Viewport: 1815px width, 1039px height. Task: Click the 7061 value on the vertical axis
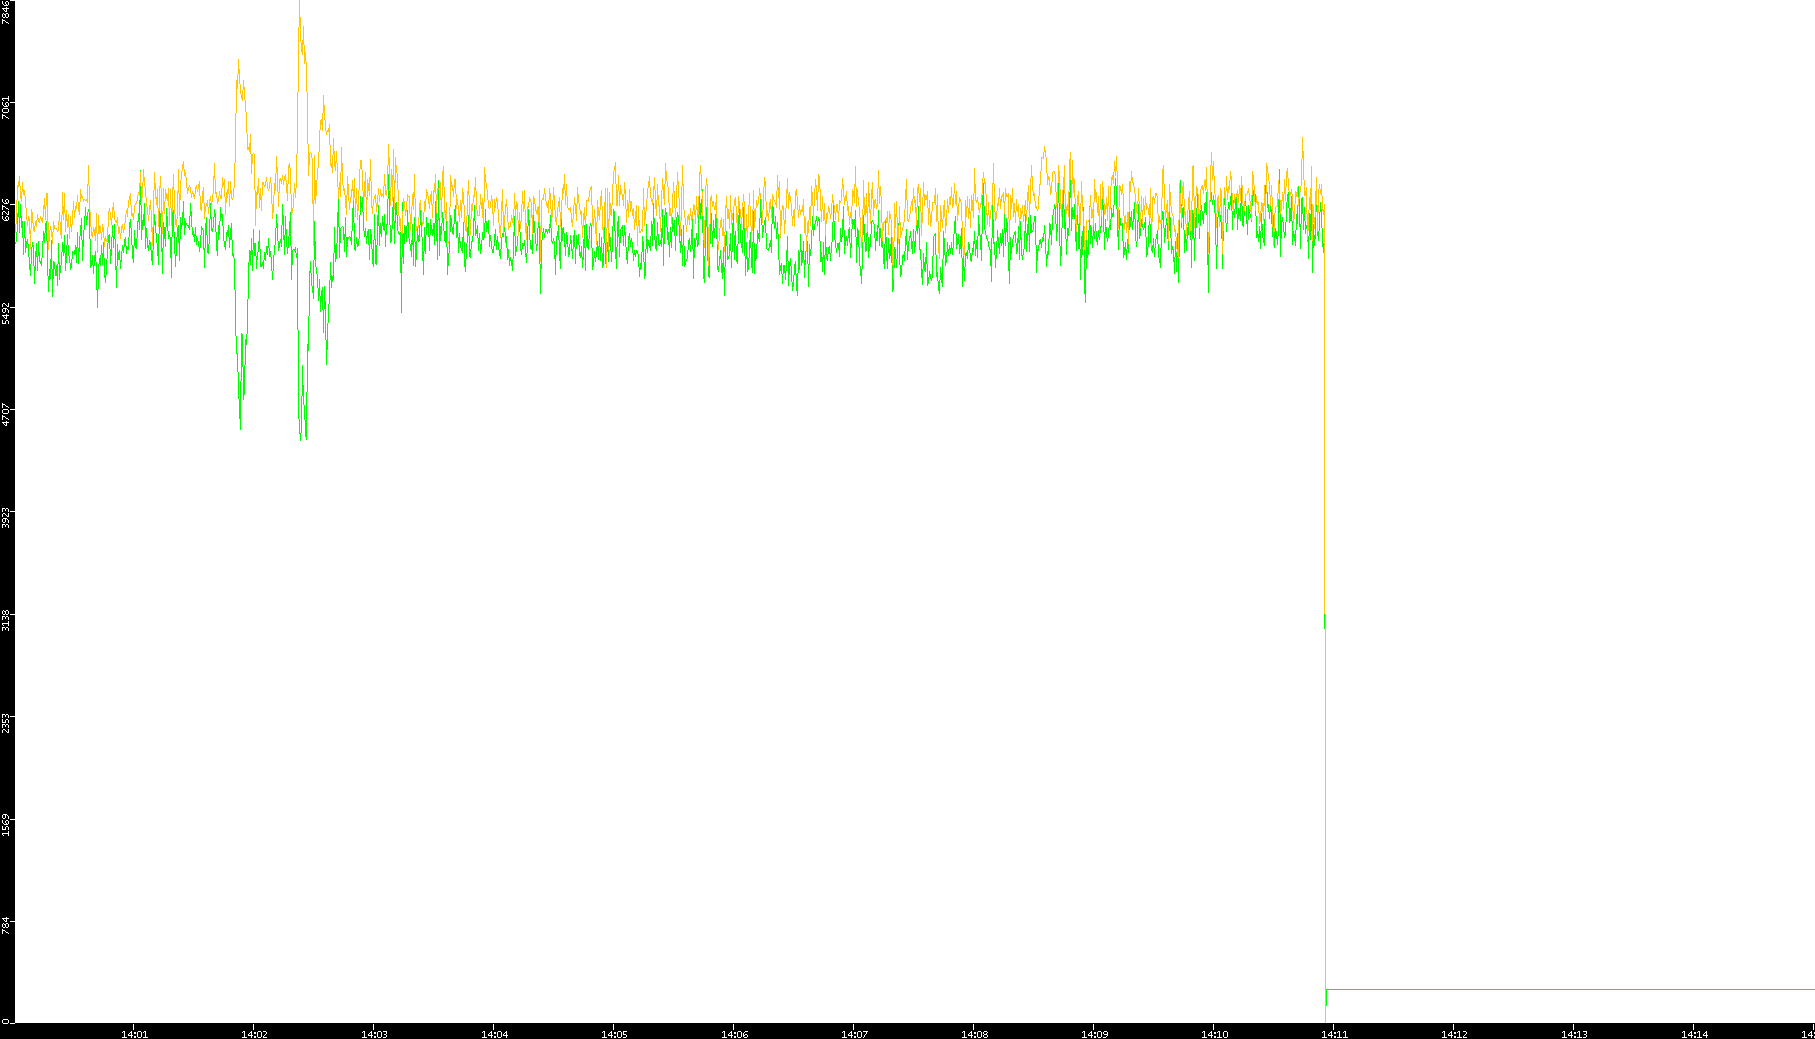tap(7, 107)
